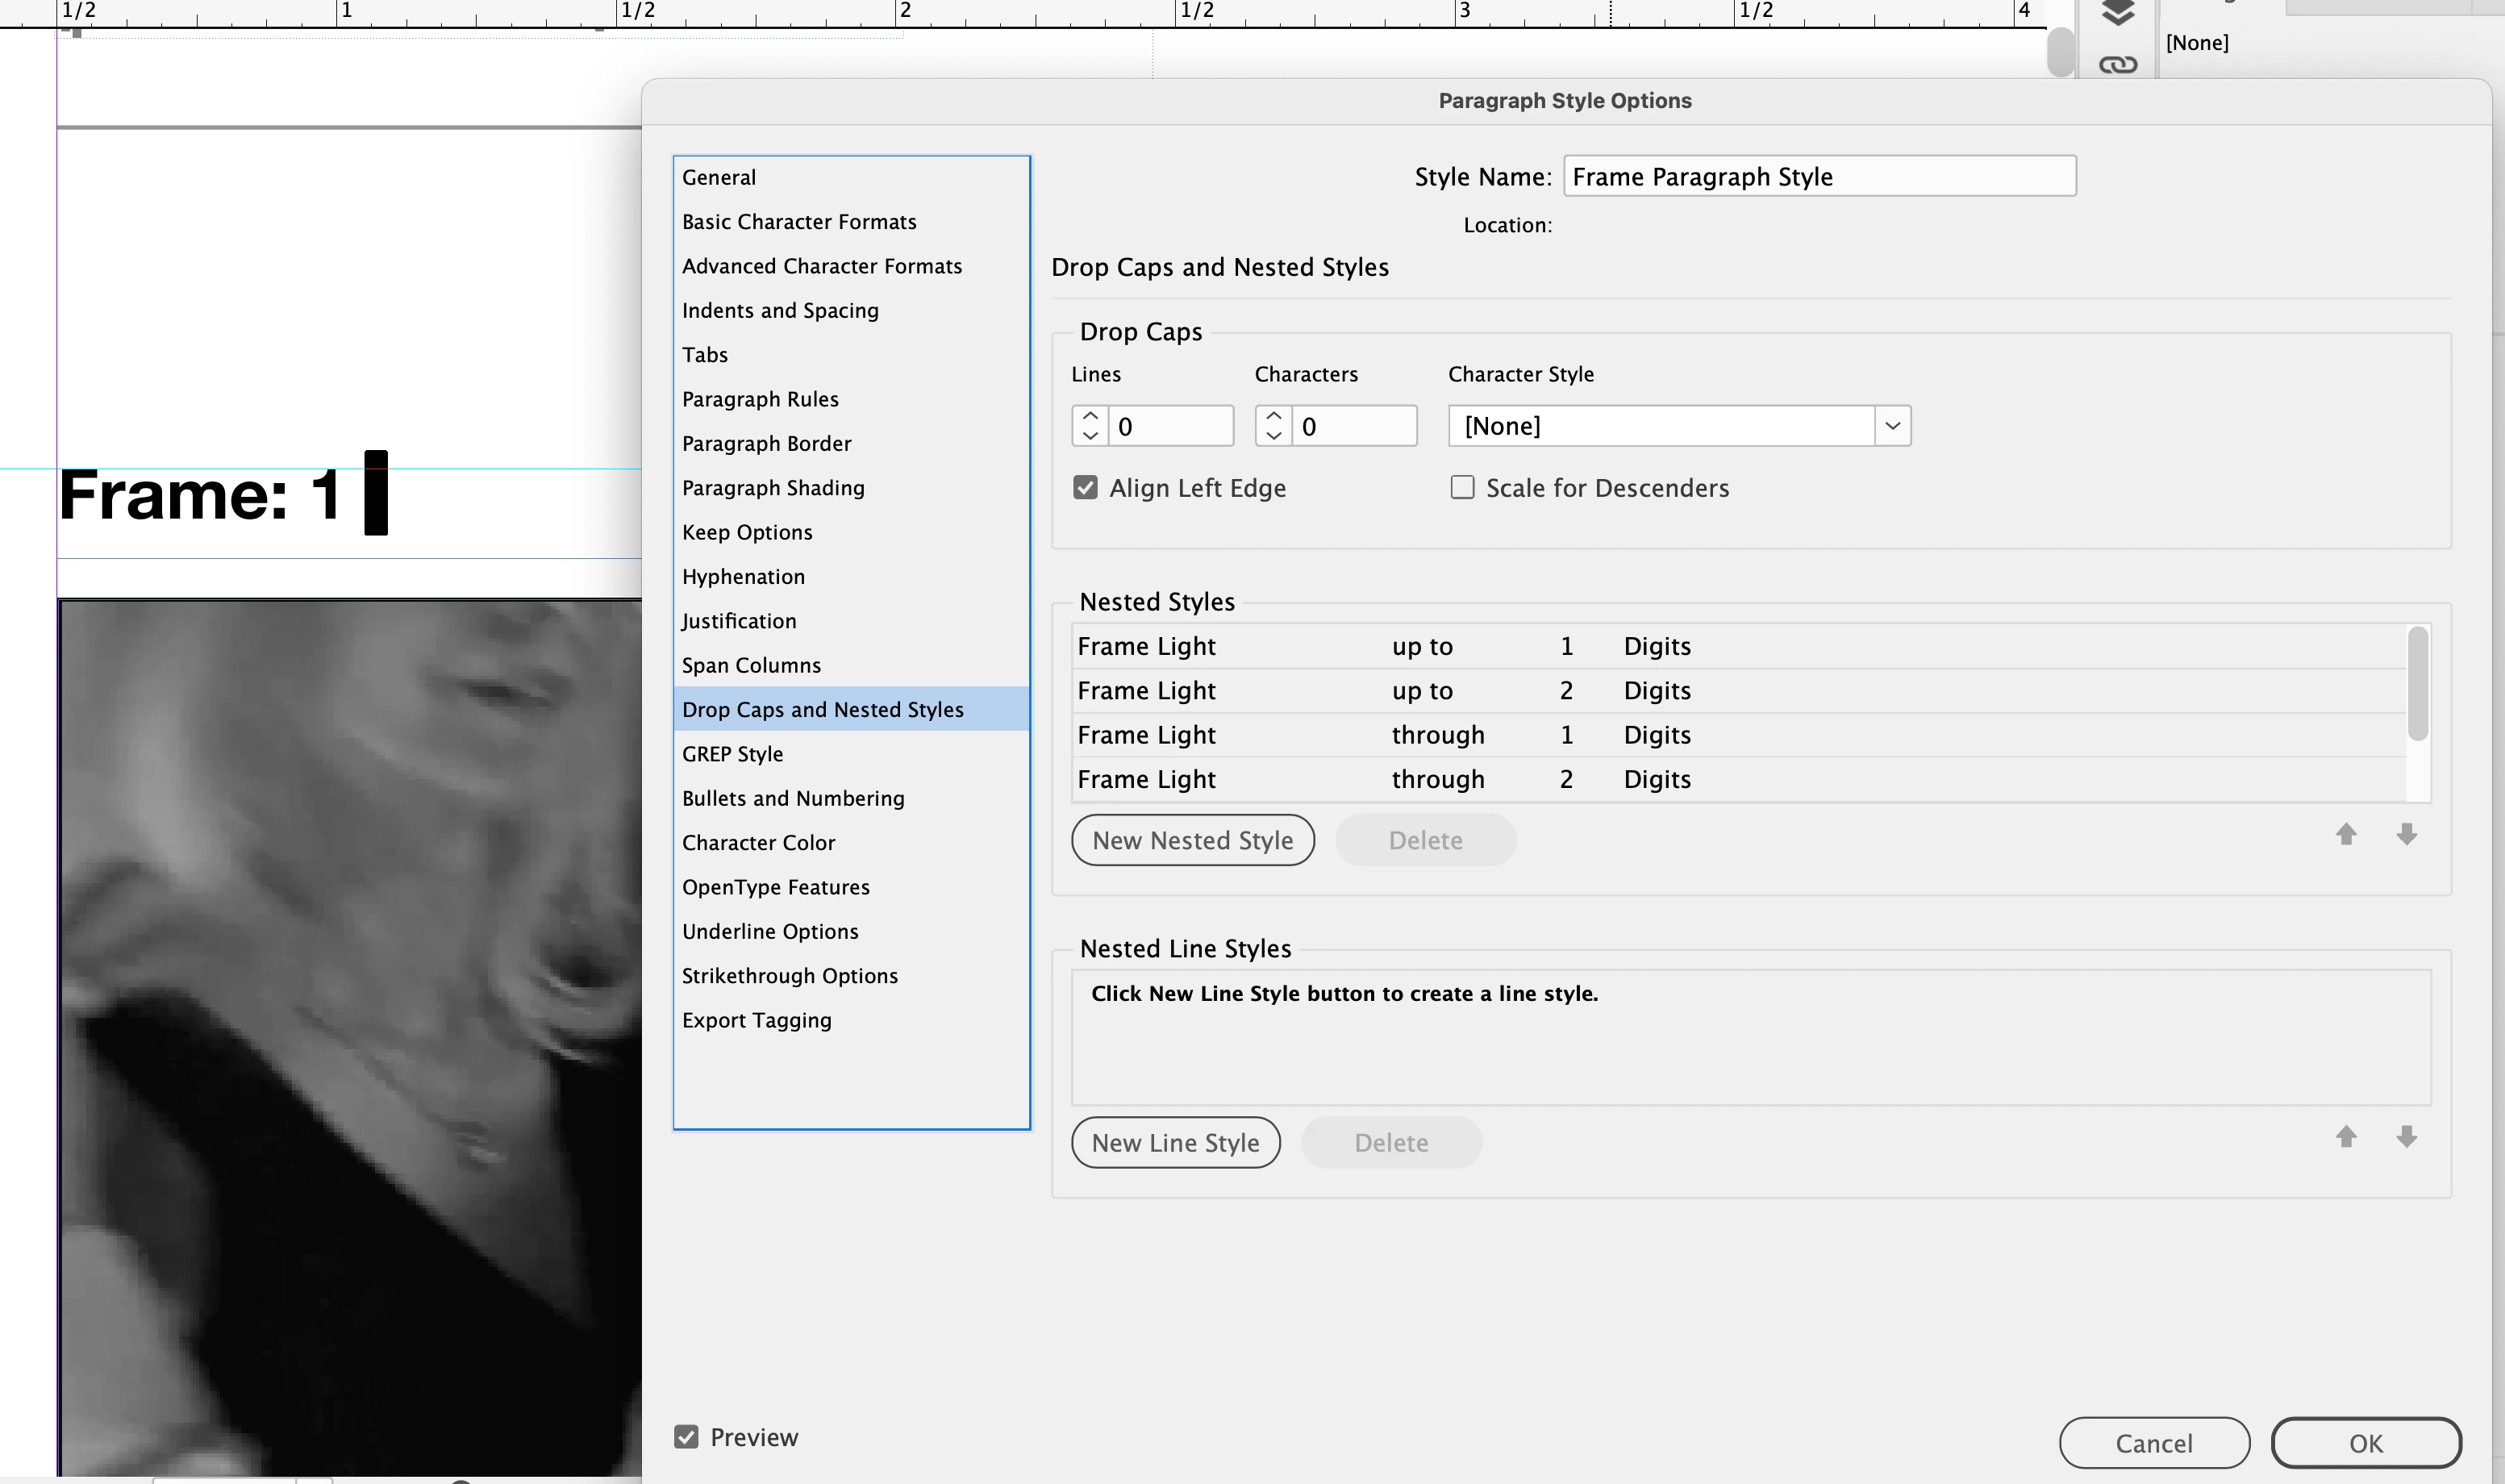Decrease Drop Cap Characters stepper

(1273, 436)
